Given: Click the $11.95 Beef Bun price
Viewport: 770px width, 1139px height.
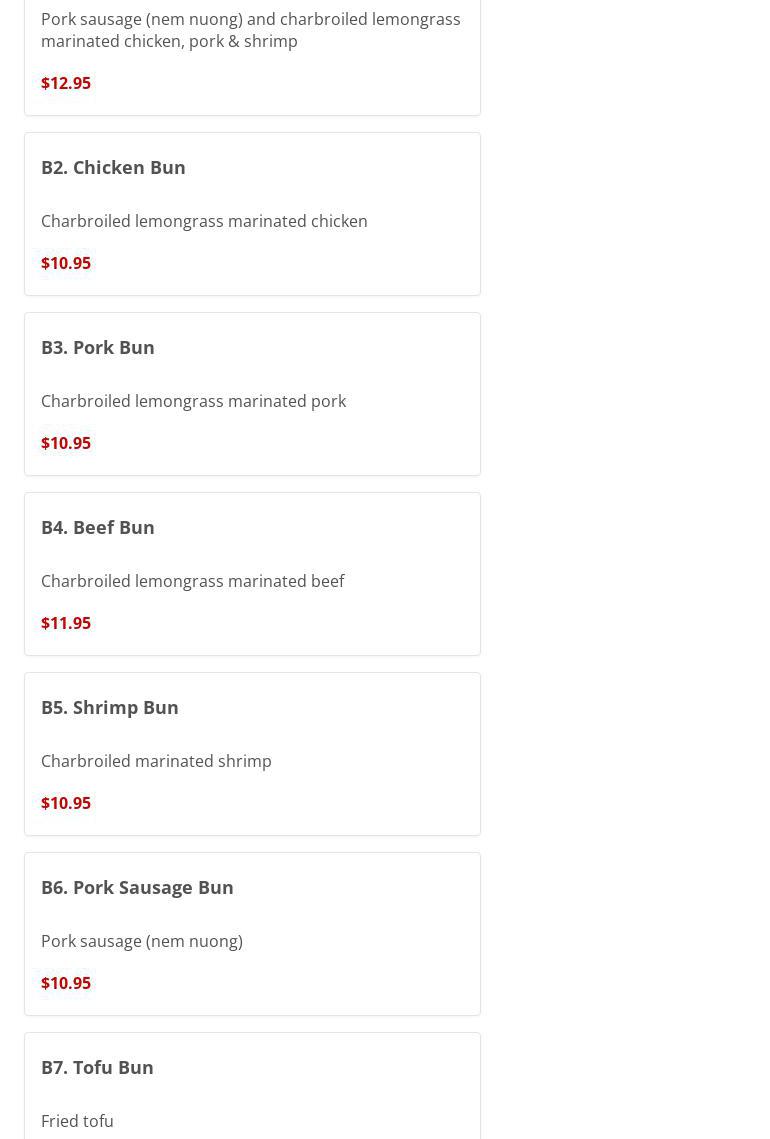Looking at the screenshot, I should coord(66,623).
